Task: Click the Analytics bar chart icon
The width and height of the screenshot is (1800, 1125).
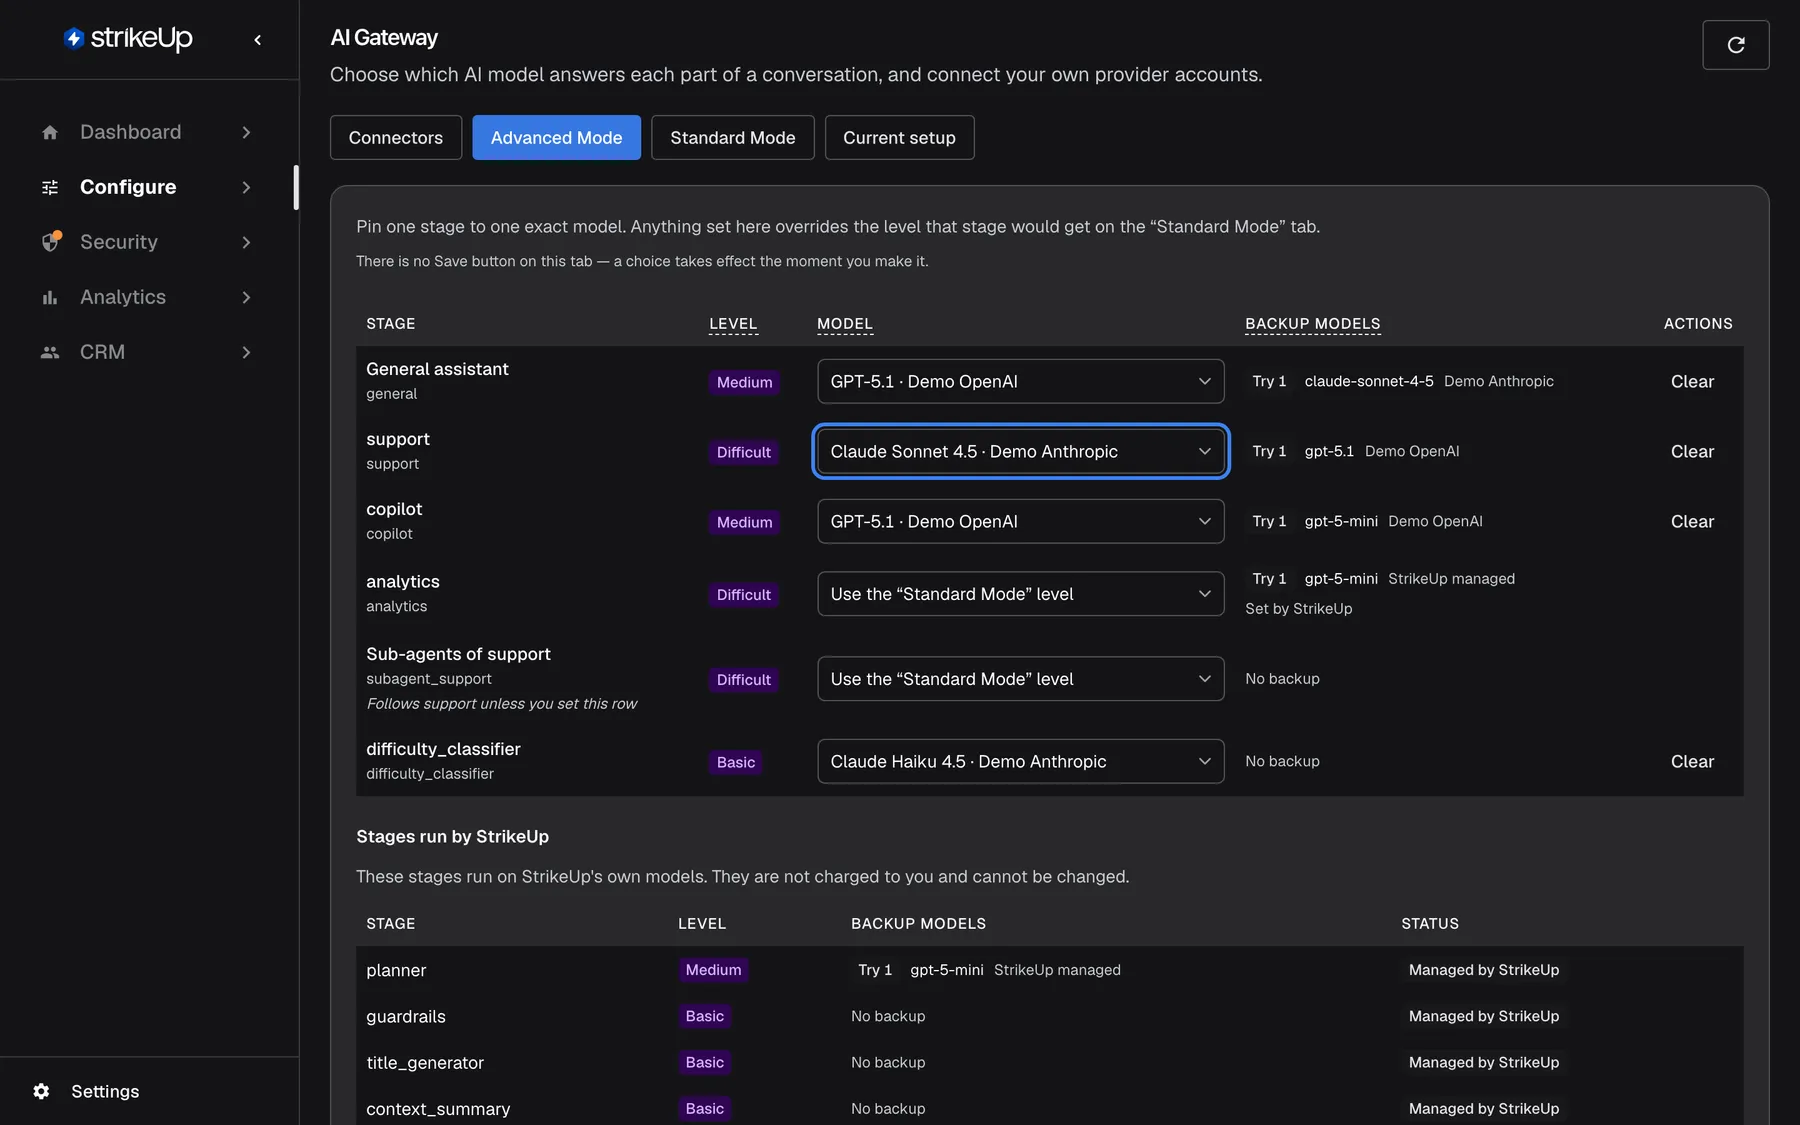Action: (50, 297)
